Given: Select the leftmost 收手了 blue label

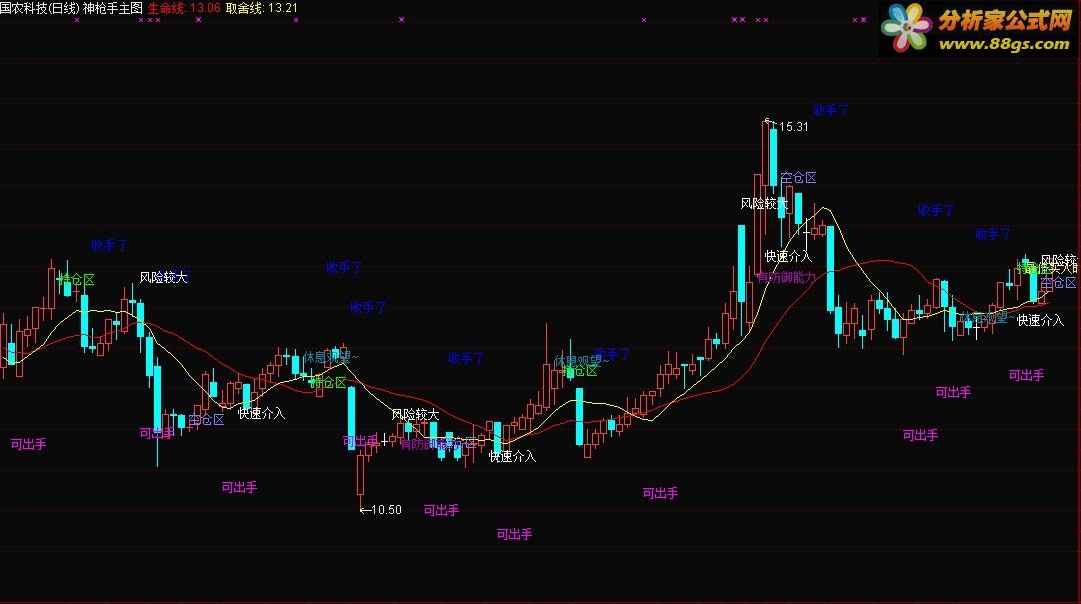Looking at the screenshot, I should (109, 245).
